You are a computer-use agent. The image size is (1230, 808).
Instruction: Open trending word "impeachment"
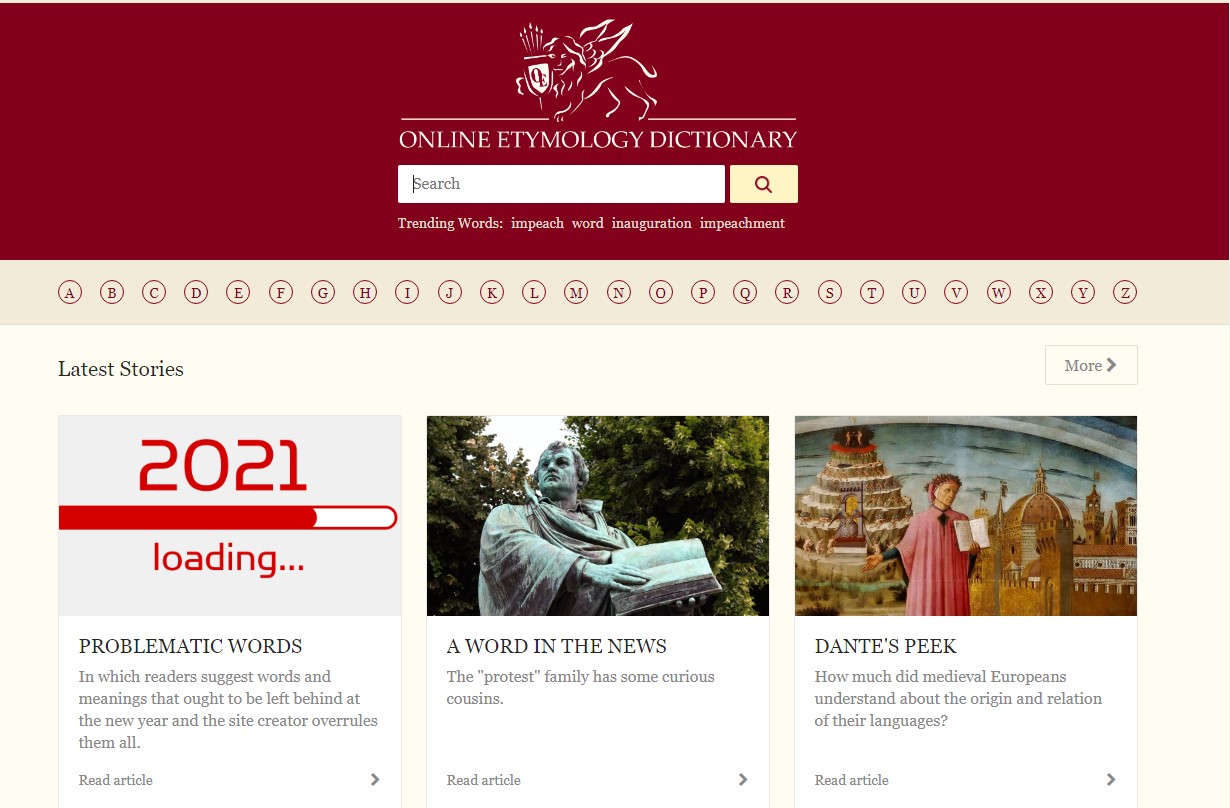click(x=742, y=223)
